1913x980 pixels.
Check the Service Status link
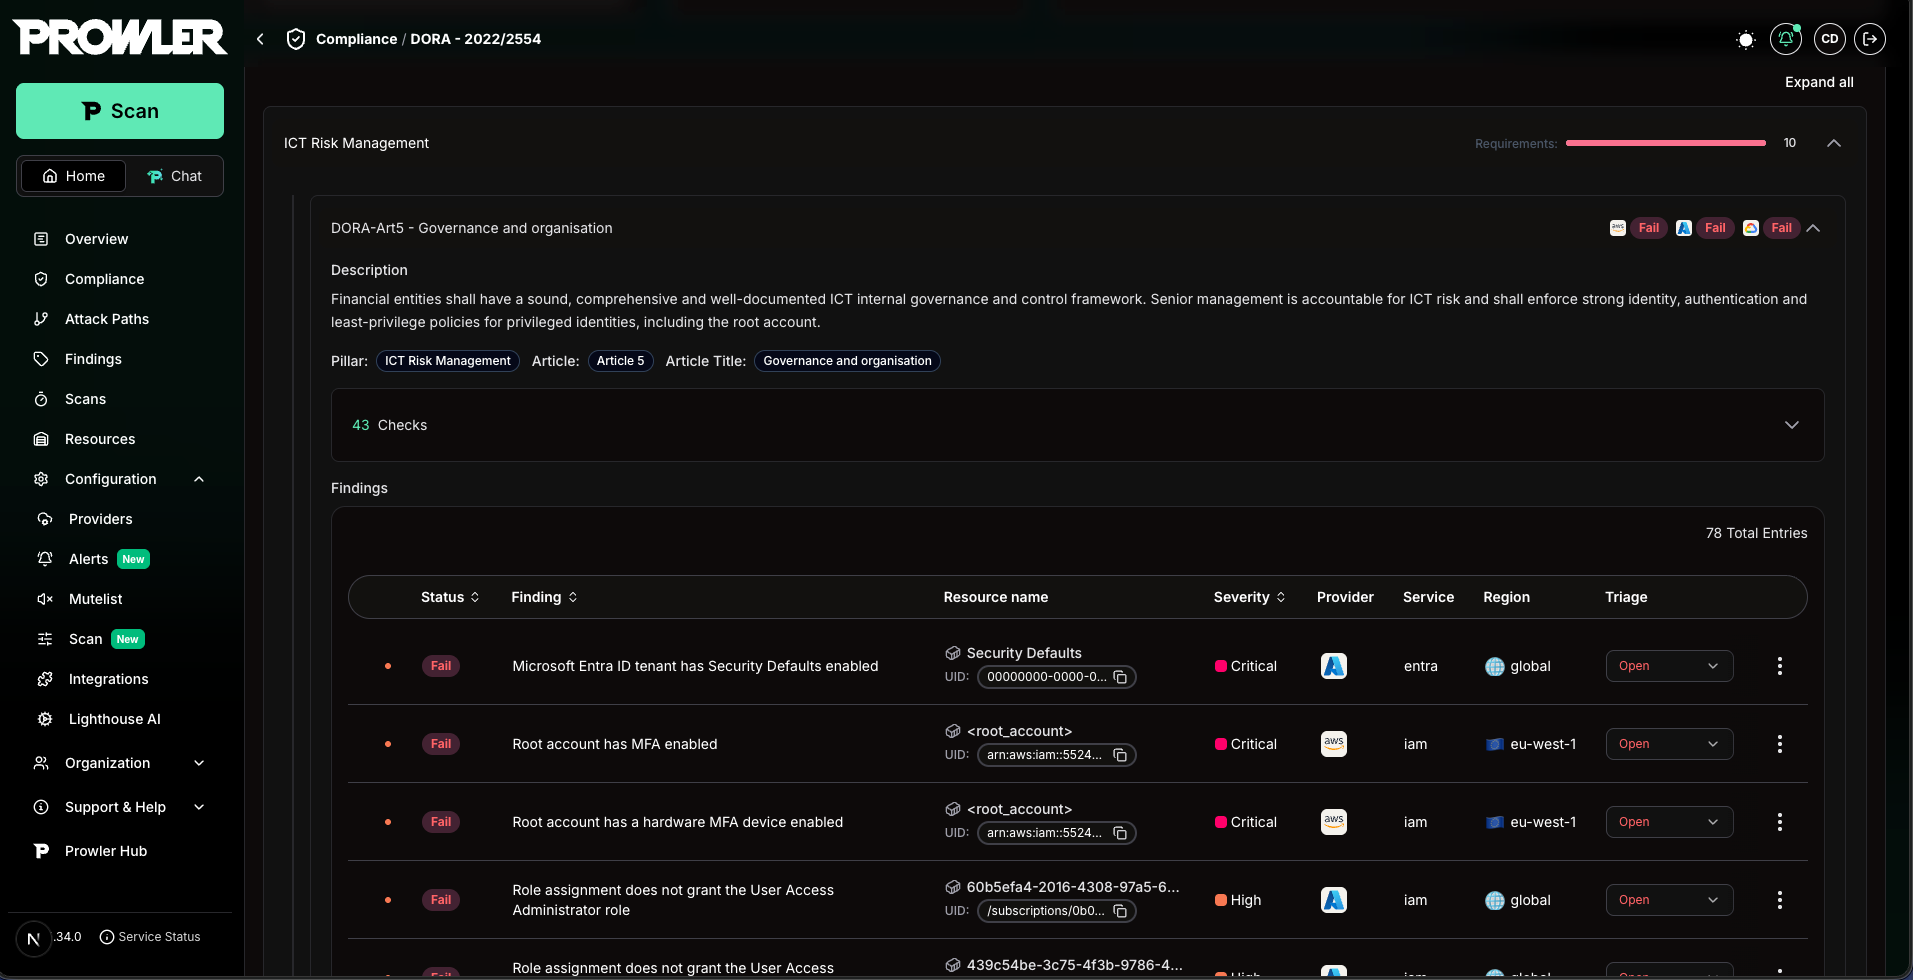pos(150,937)
